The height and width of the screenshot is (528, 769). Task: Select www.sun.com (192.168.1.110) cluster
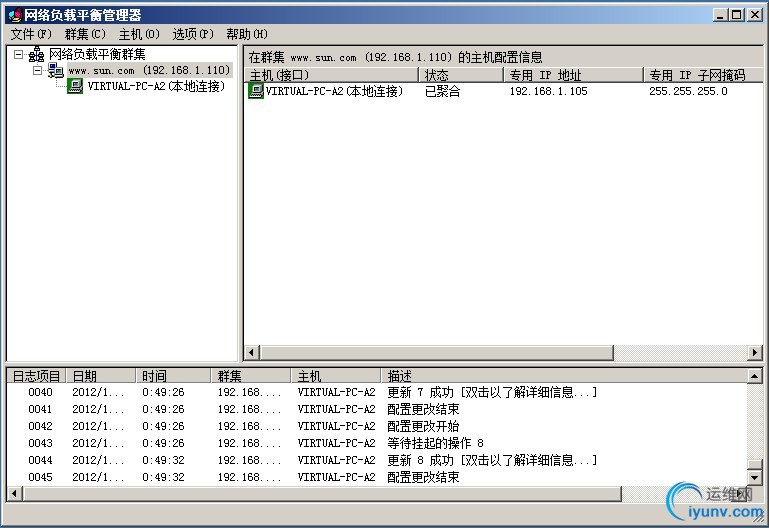(x=149, y=71)
